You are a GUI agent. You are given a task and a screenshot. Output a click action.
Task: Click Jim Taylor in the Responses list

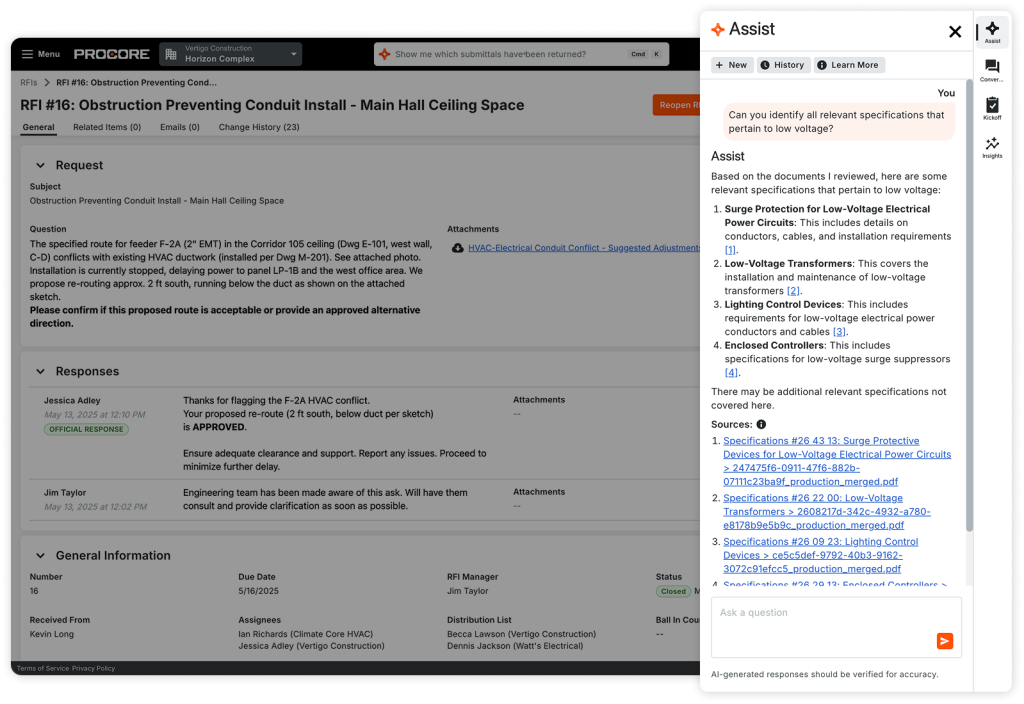[65, 493]
